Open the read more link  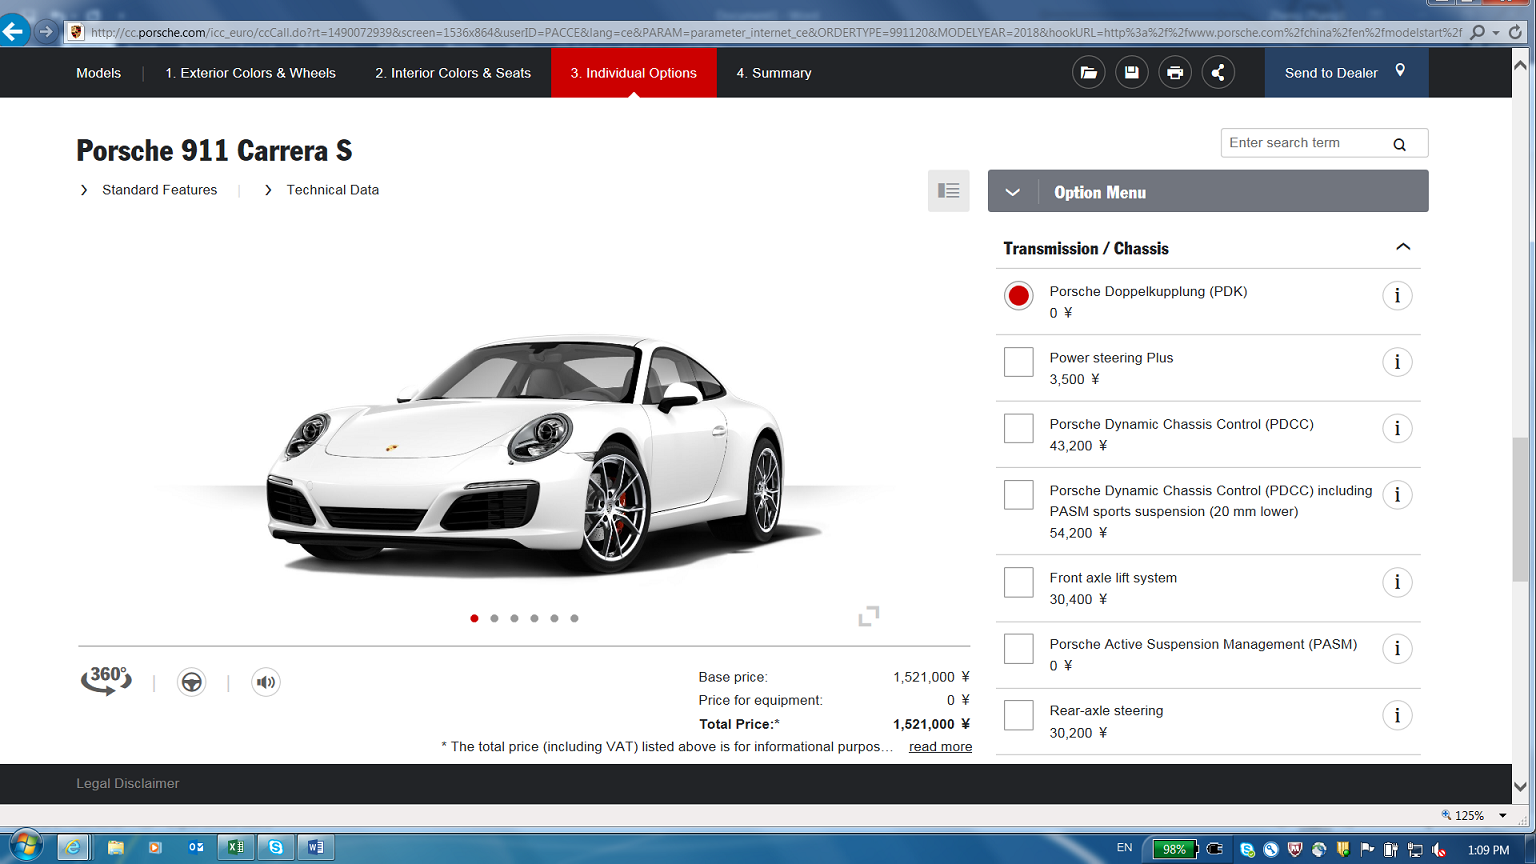click(940, 747)
